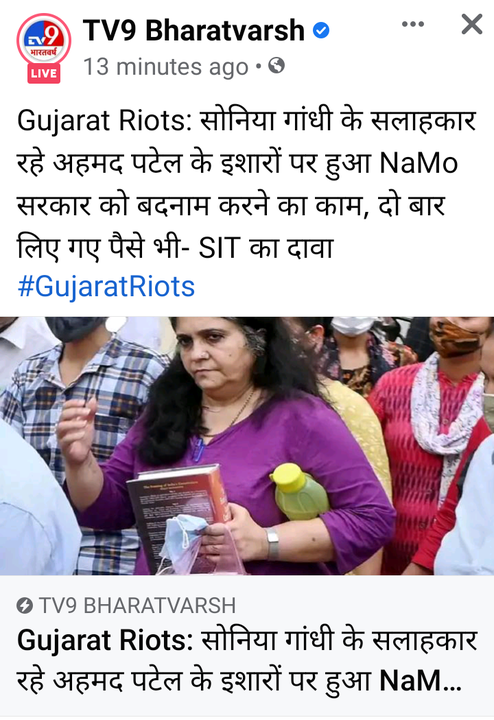Viewport: 494px width, 720px height.
Task: Click the 'Gujarat Riots:' caption opening
Action: [x=104, y=122]
